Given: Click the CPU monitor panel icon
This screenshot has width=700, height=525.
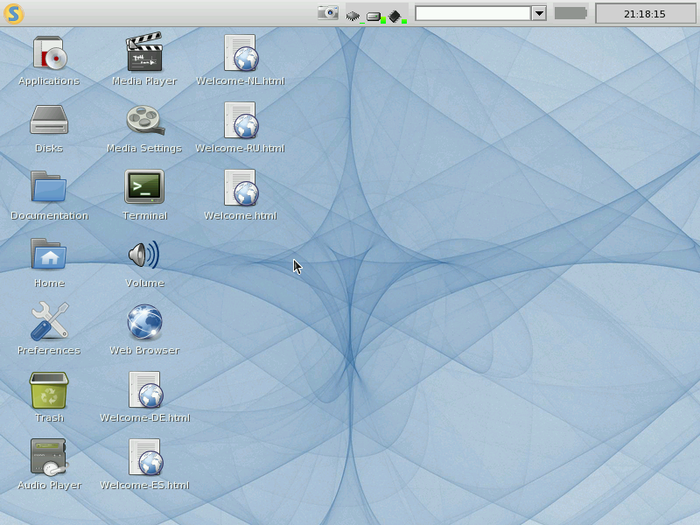Looking at the screenshot, I should click(x=354, y=16).
